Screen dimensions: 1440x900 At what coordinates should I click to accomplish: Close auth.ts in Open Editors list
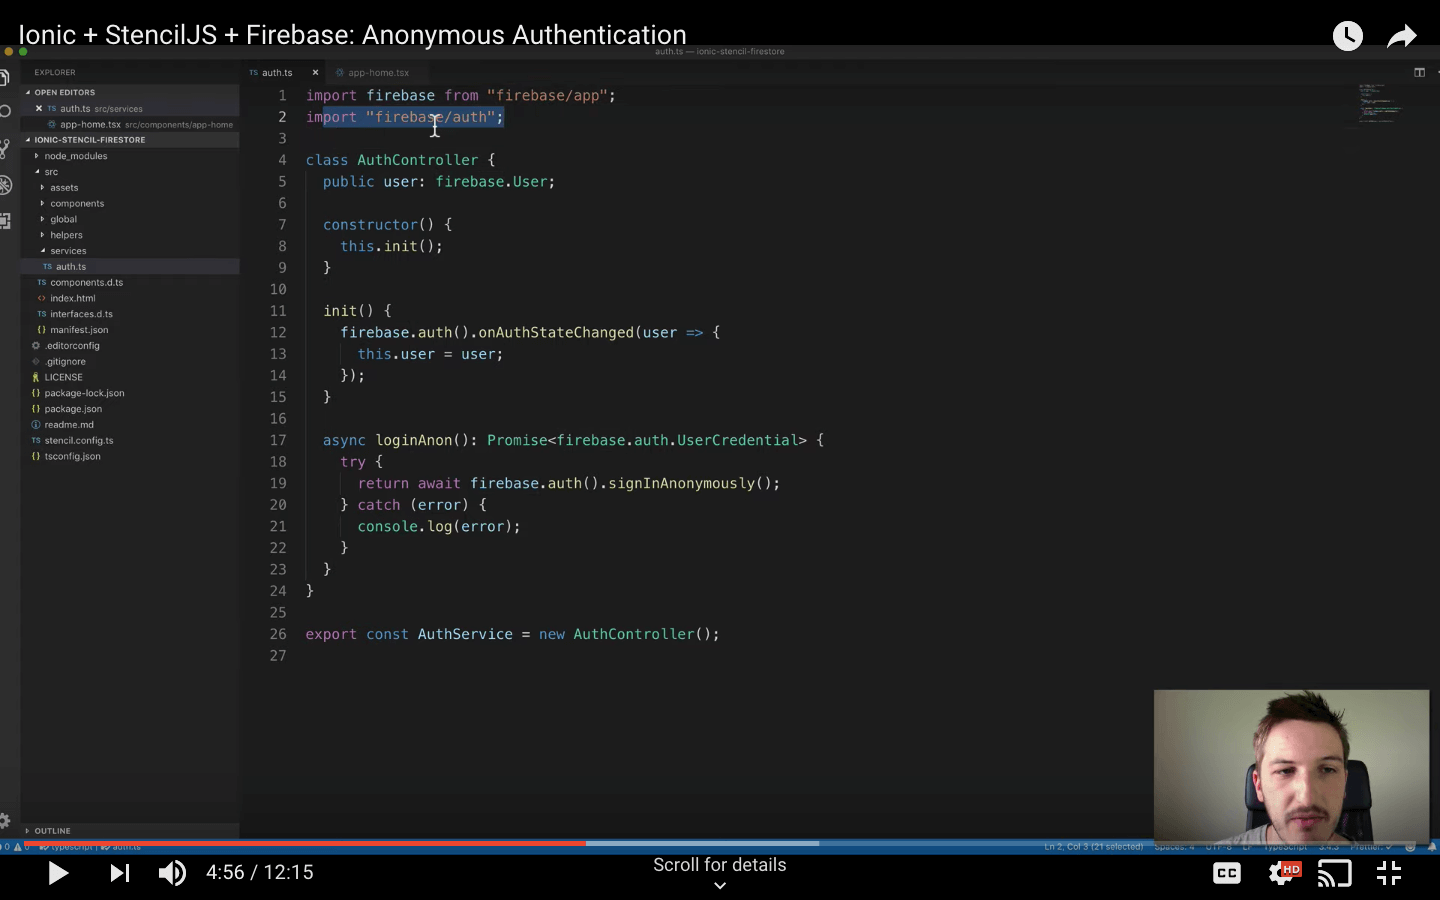[x=39, y=108]
